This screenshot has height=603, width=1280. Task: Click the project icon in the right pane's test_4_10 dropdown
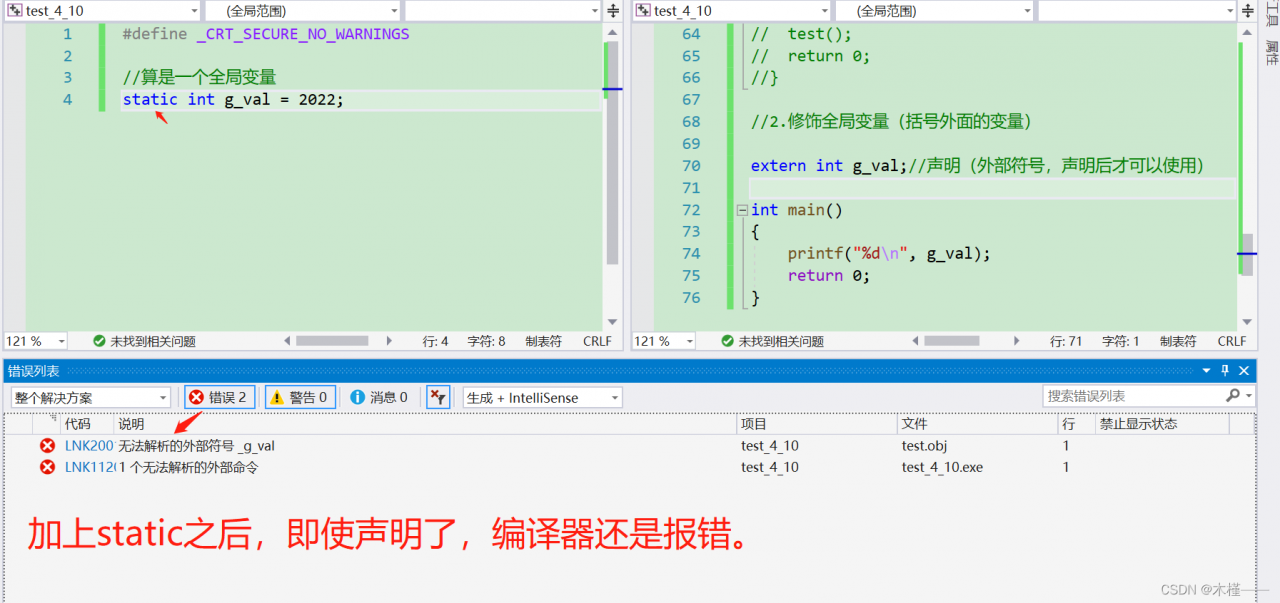click(x=643, y=11)
